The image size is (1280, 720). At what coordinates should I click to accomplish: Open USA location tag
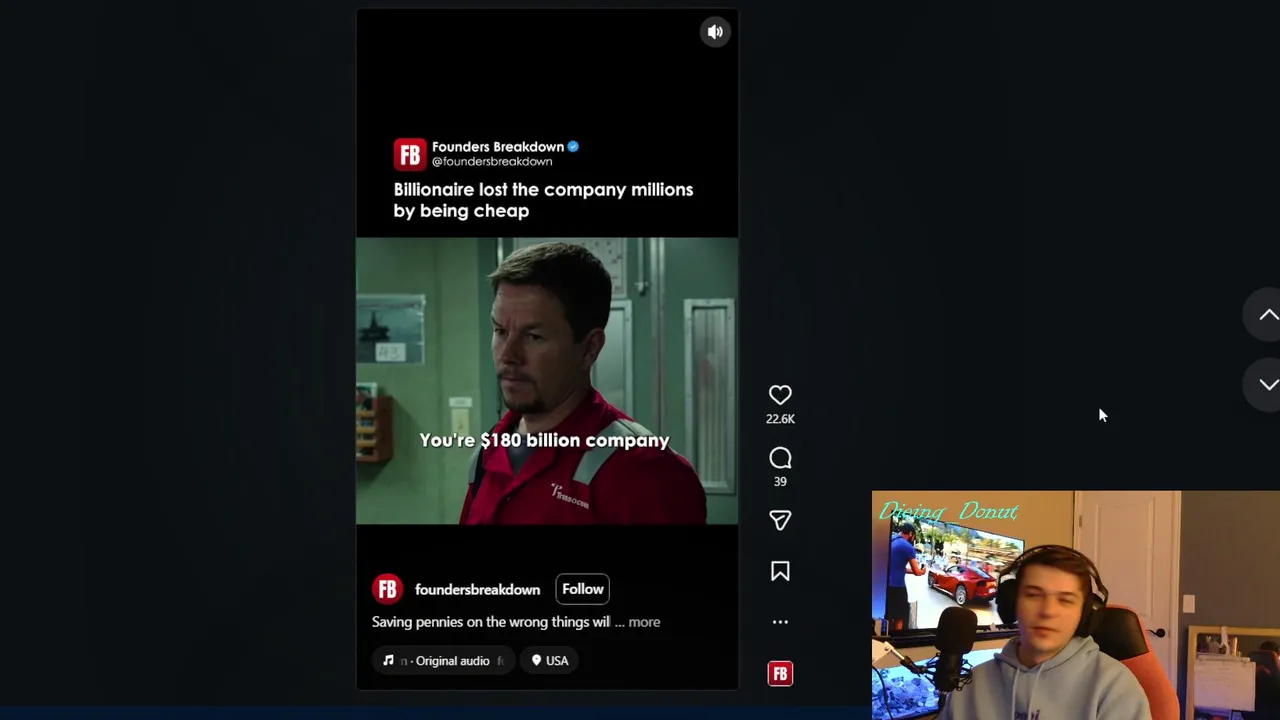point(550,661)
